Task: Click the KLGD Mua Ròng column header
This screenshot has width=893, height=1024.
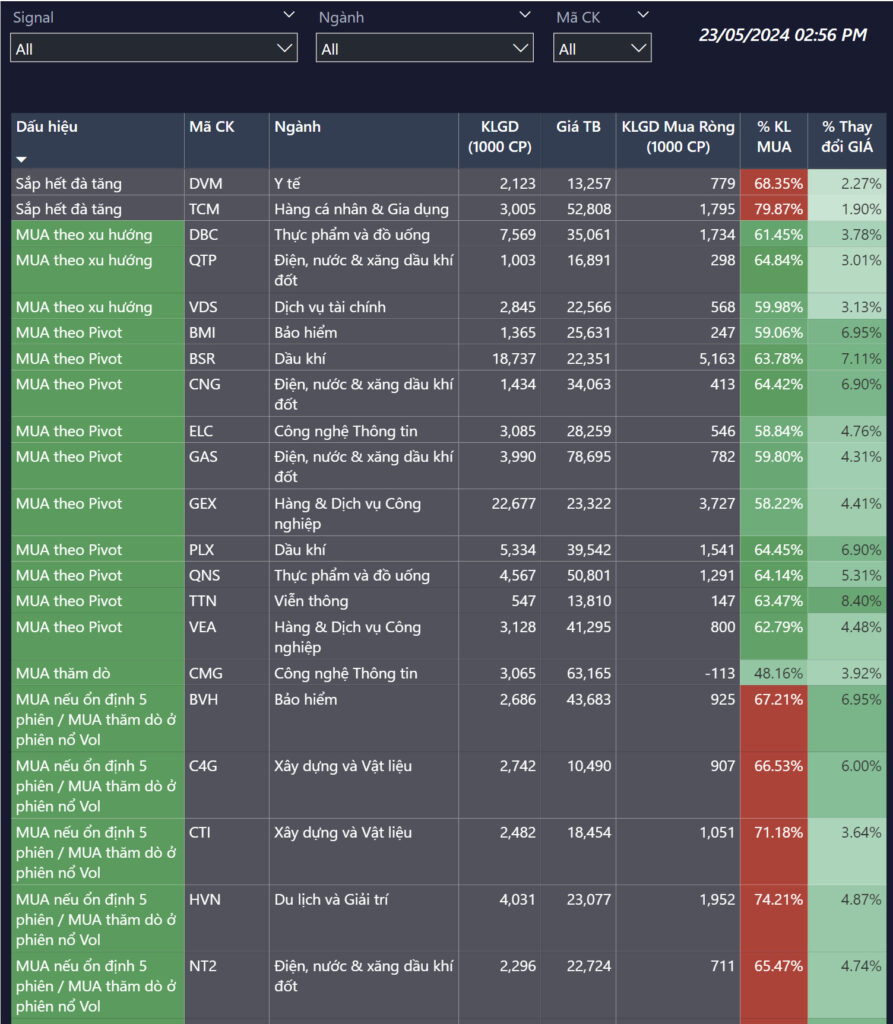Action: [677, 137]
